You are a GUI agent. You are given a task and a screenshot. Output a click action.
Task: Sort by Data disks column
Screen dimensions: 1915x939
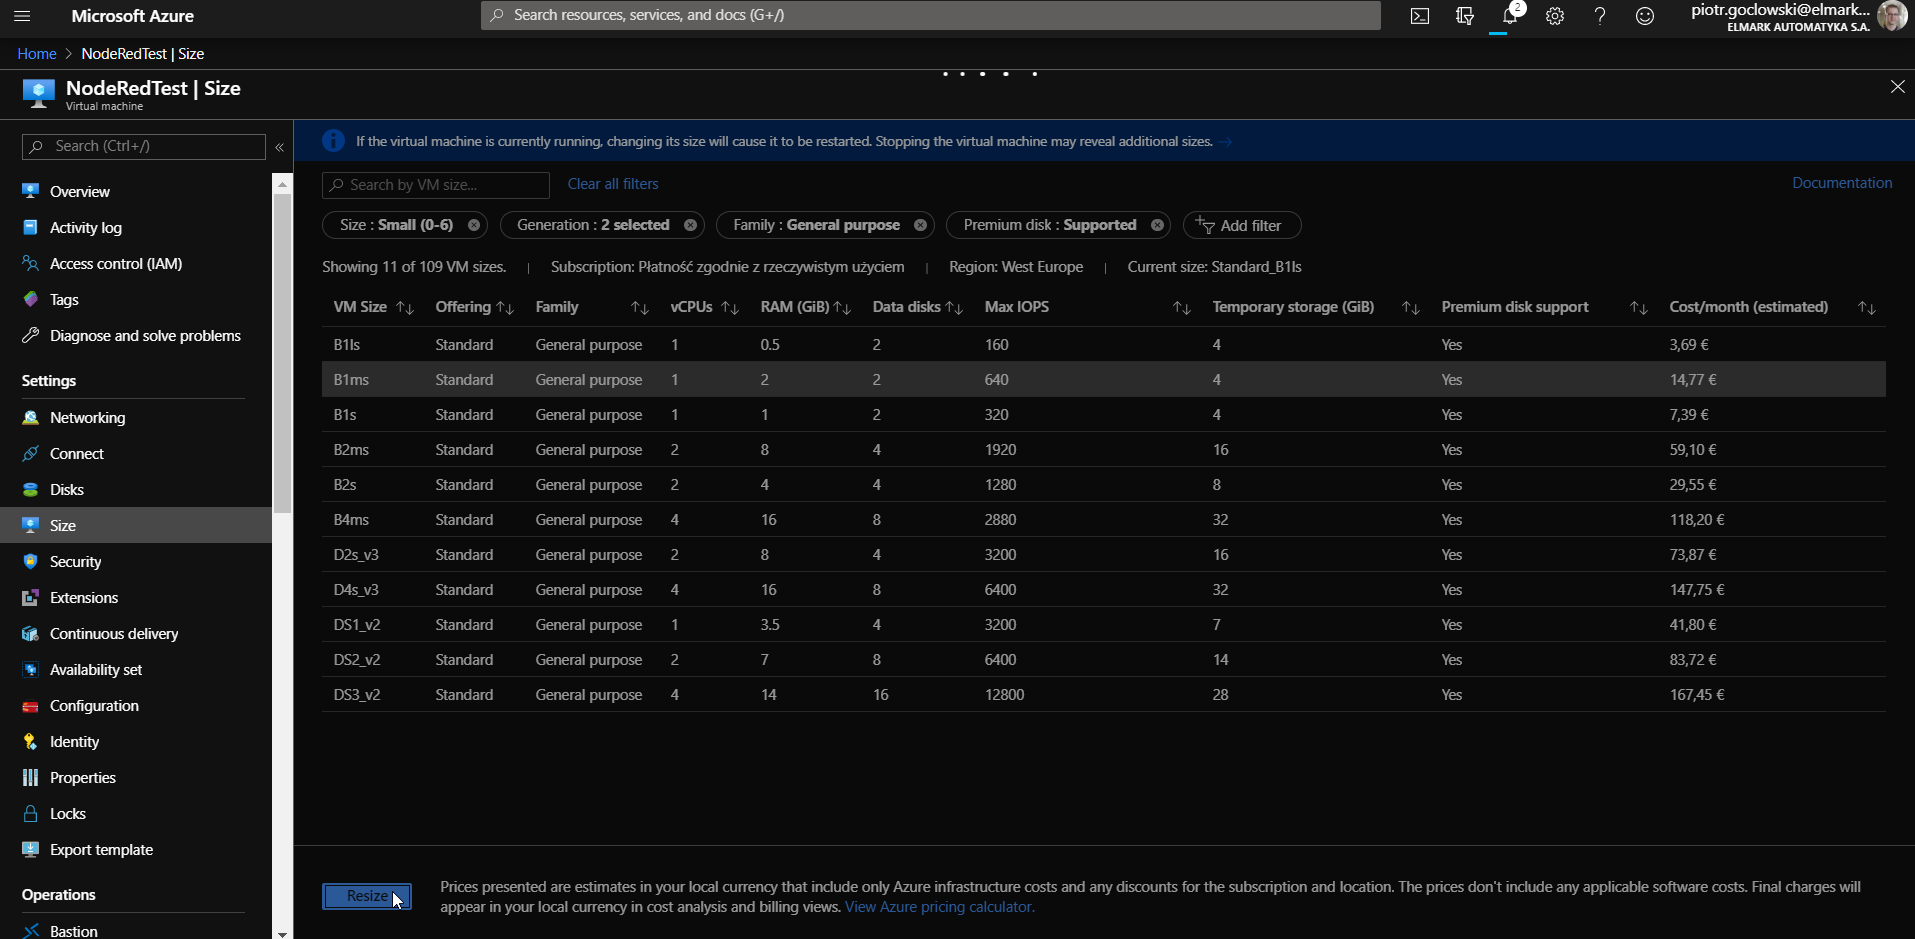coord(954,308)
